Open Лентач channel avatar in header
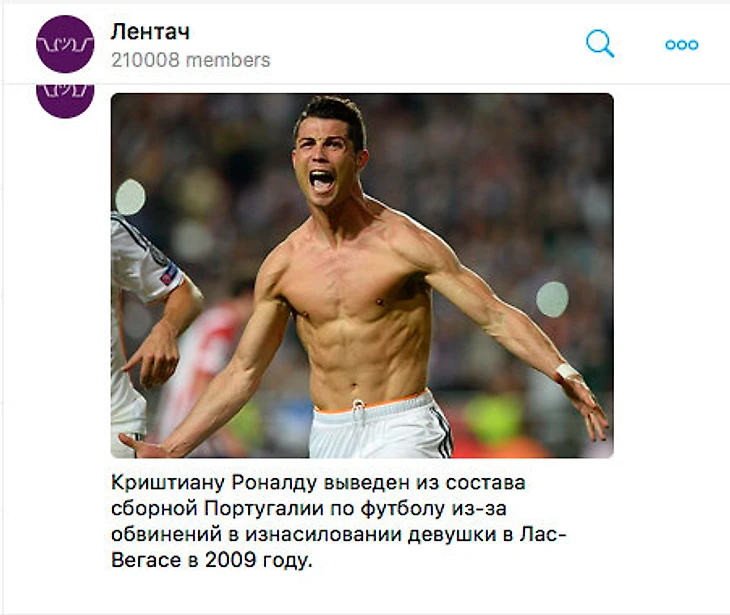This screenshot has height=615, width=730. pyautogui.click(x=65, y=44)
